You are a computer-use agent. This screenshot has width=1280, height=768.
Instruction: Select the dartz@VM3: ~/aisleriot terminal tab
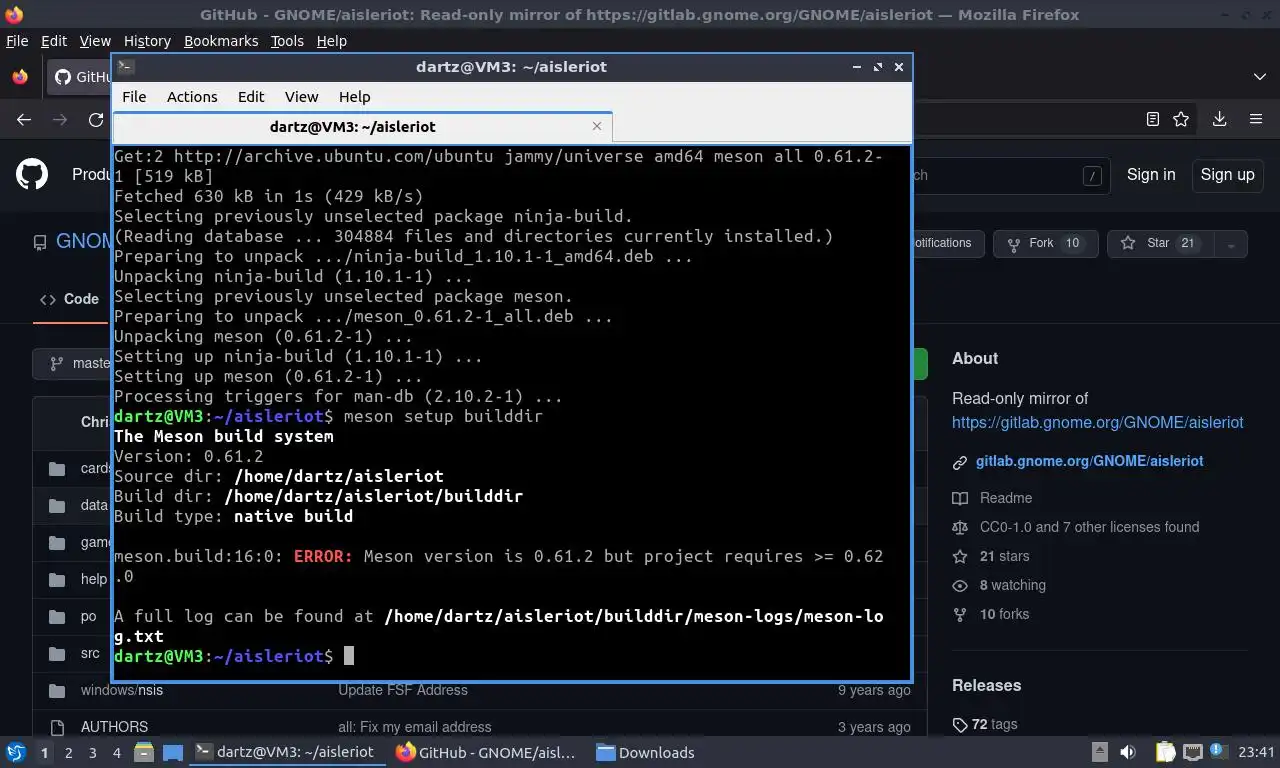pos(362,127)
